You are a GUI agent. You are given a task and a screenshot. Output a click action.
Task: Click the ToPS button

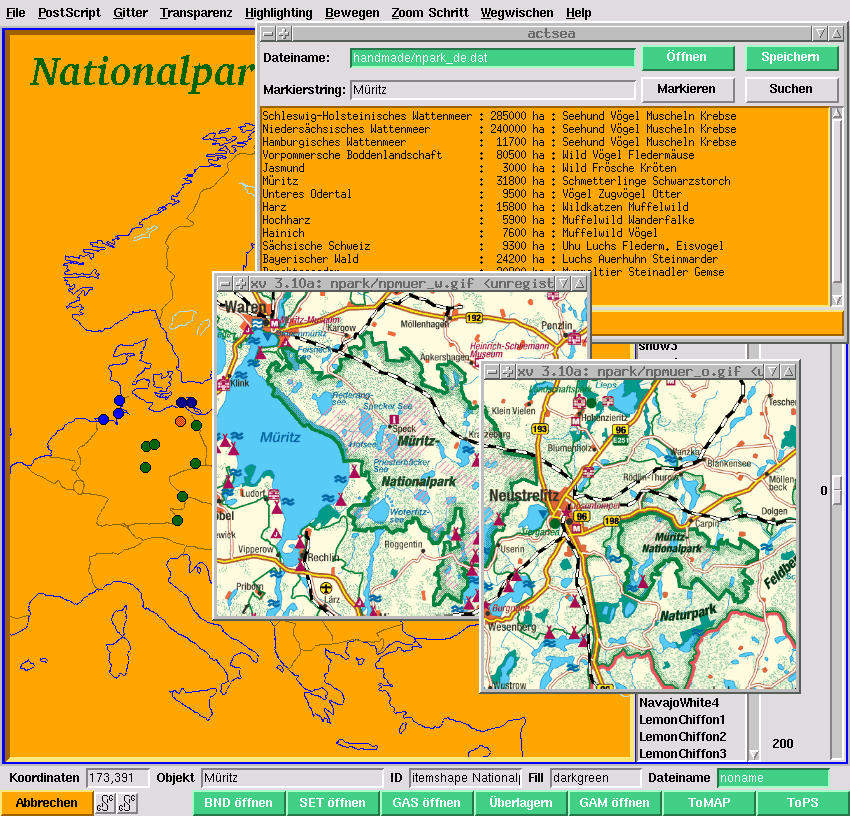pos(802,802)
